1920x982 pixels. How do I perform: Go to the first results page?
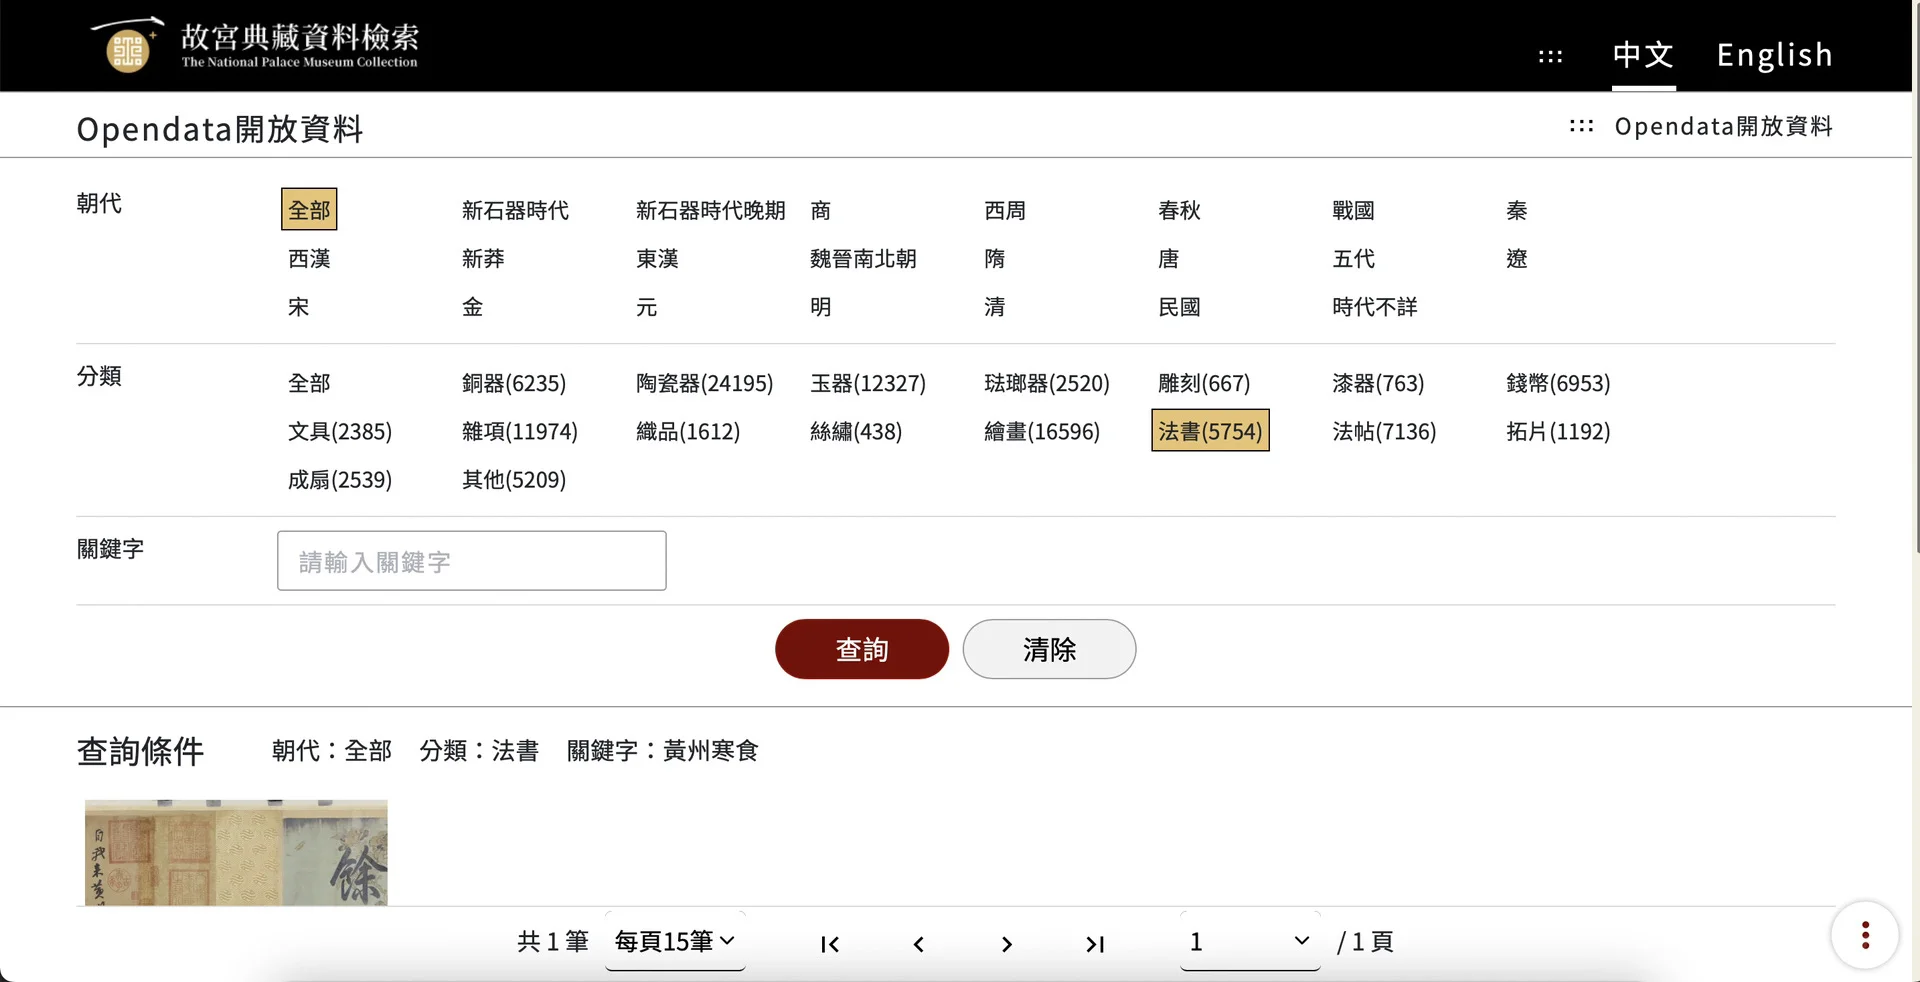point(830,944)
